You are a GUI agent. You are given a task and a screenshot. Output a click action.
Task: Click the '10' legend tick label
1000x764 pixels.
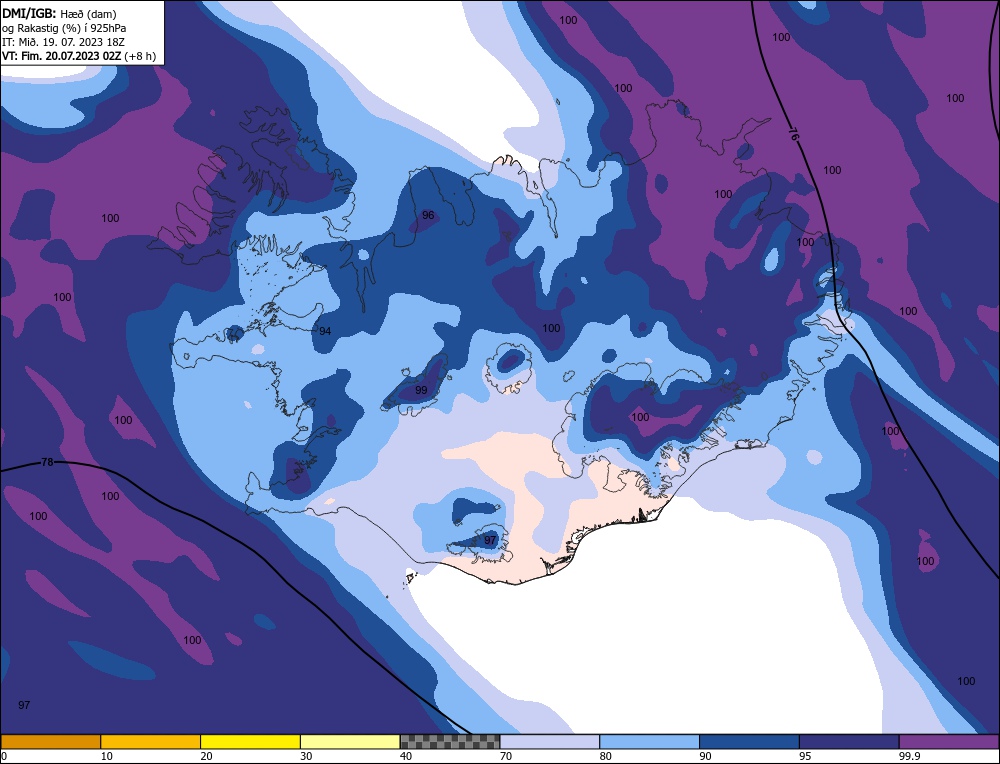(107, 756)
